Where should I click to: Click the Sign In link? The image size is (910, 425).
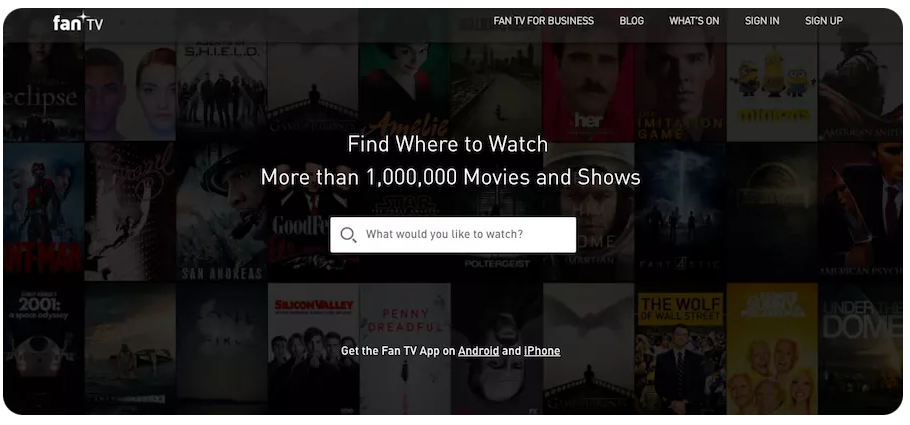coord(762,21)
